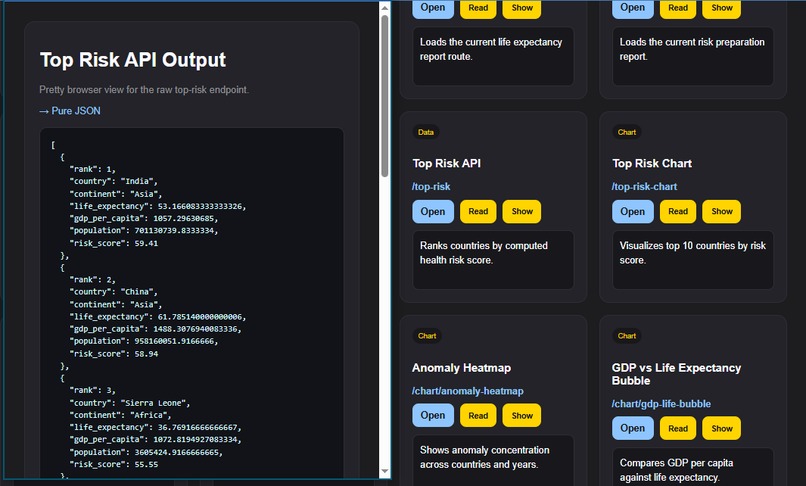The width and height of the screenshot is (806, 486).
Task: Click Read on the life expectancy report card
Action: pos(478,8)
